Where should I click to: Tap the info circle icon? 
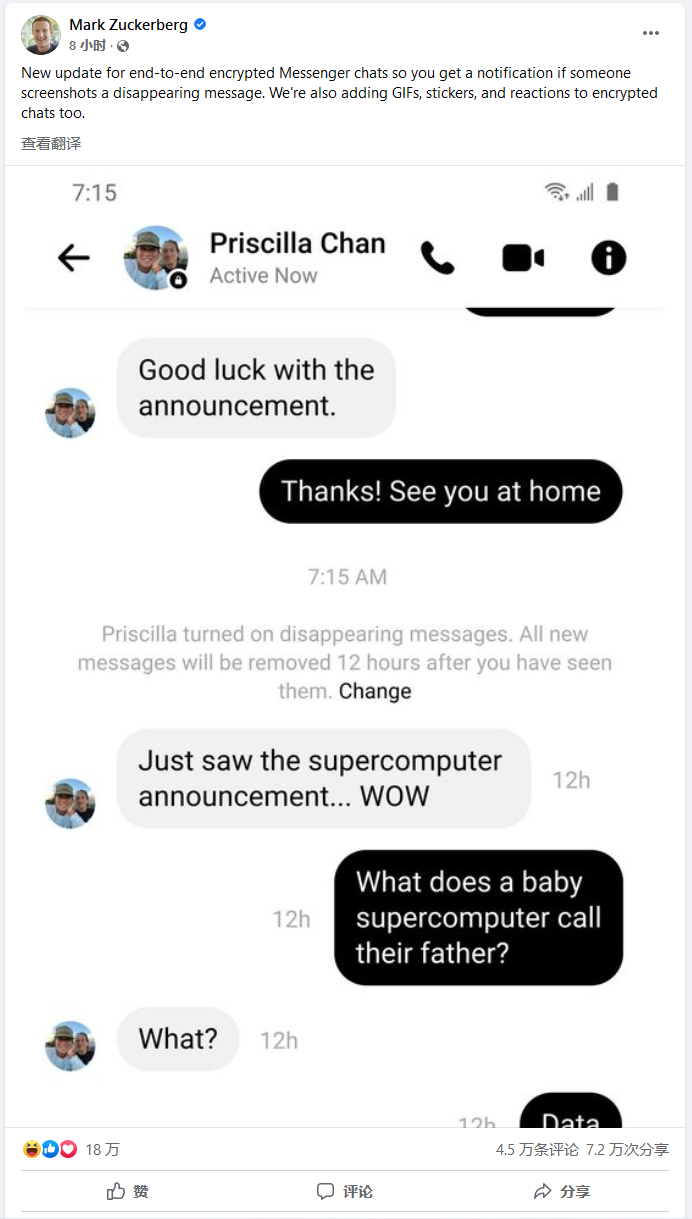tap(608, 258)
